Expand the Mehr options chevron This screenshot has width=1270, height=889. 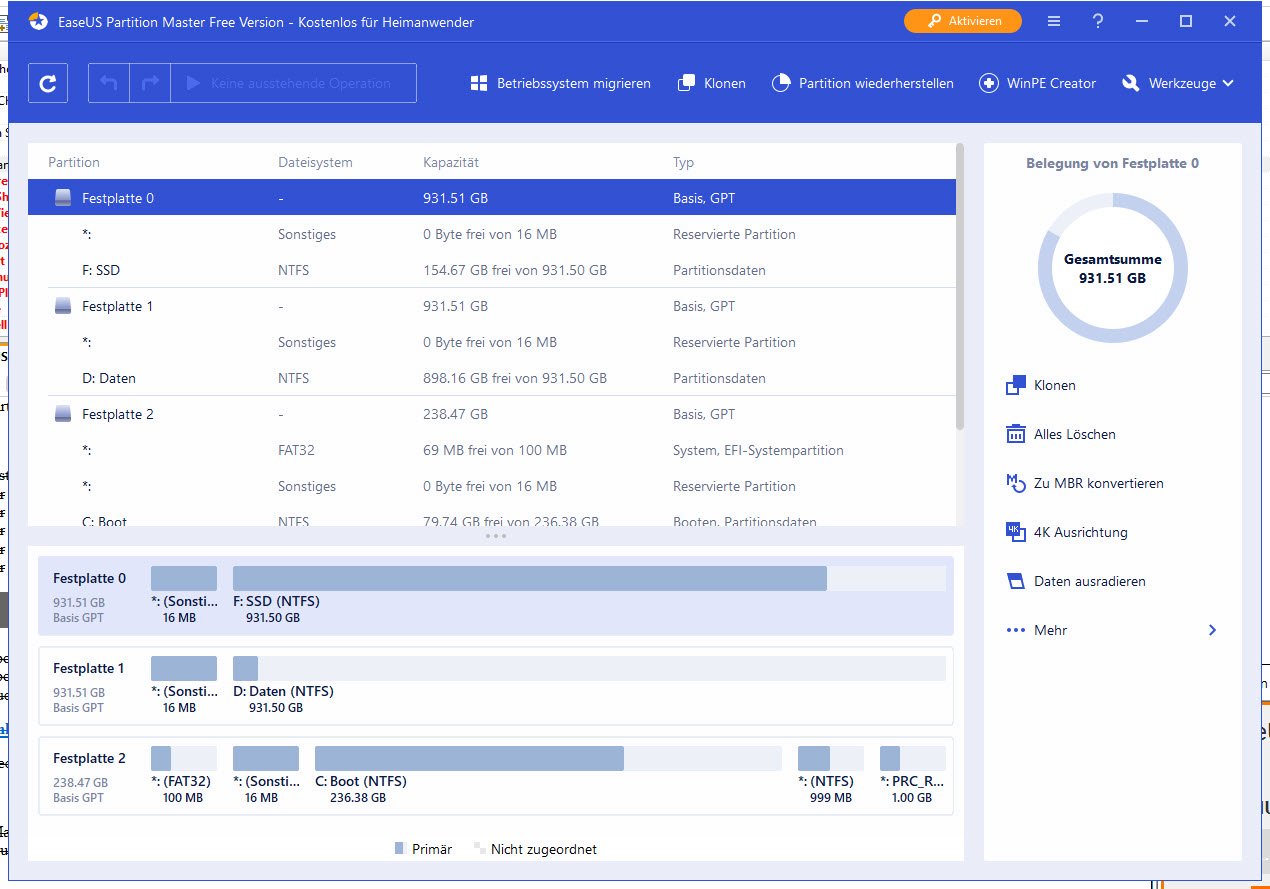(1212, 630)
